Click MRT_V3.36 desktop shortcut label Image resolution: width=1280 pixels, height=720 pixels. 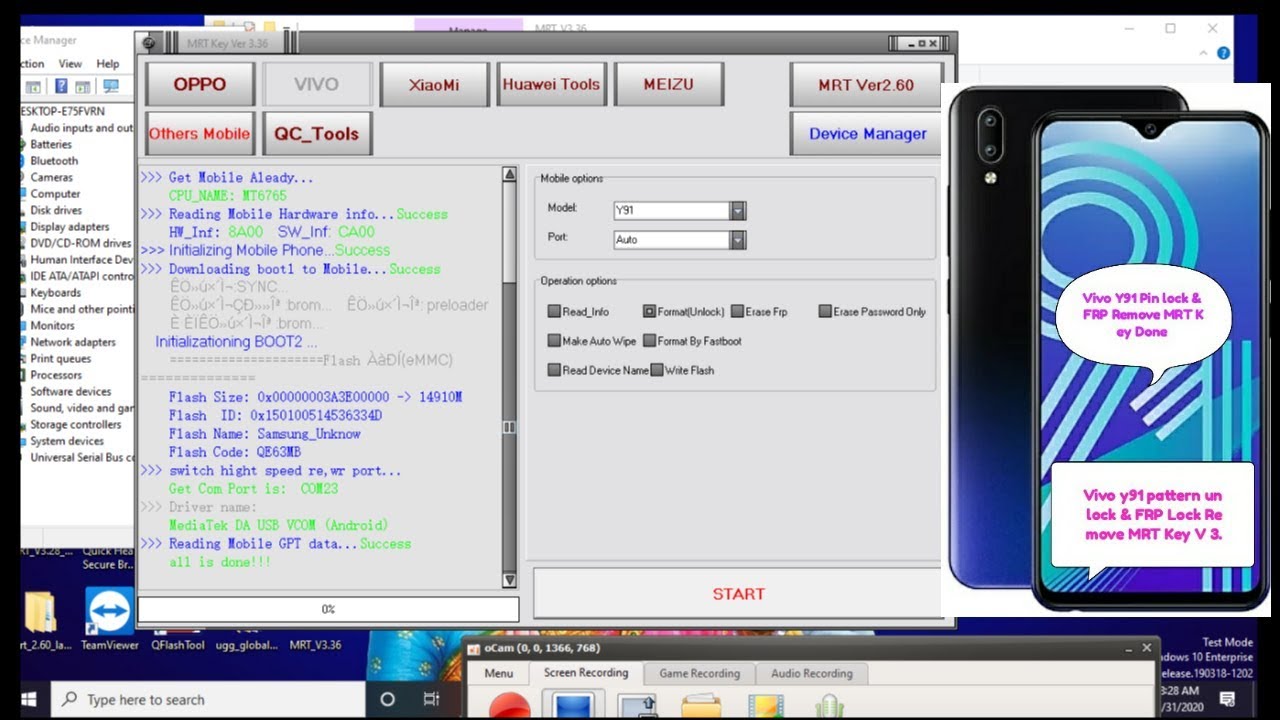(315, 645)
